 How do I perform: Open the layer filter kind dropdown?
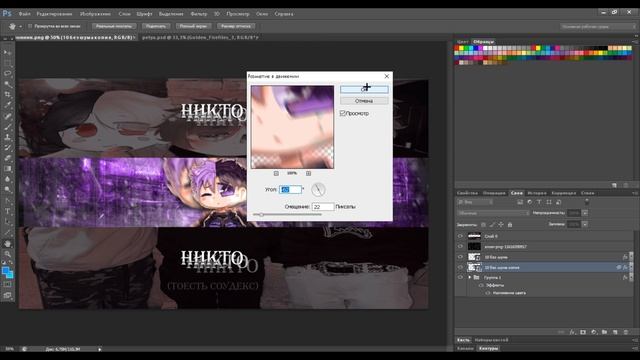(x=475, y=202)
